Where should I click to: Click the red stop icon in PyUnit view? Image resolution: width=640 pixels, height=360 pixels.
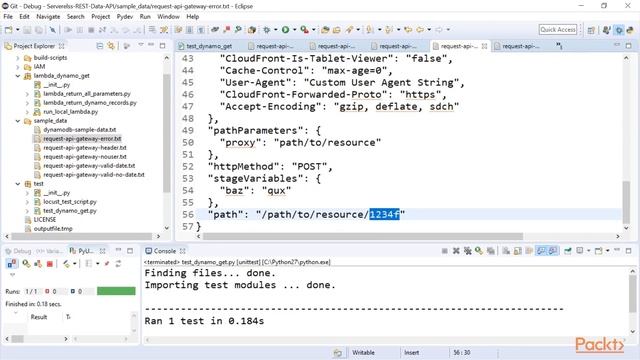coord(49,264)
